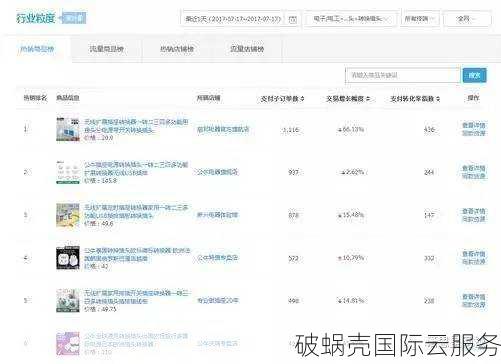Open rank 1 product thumbnail
501x364 pixels.
68,129
